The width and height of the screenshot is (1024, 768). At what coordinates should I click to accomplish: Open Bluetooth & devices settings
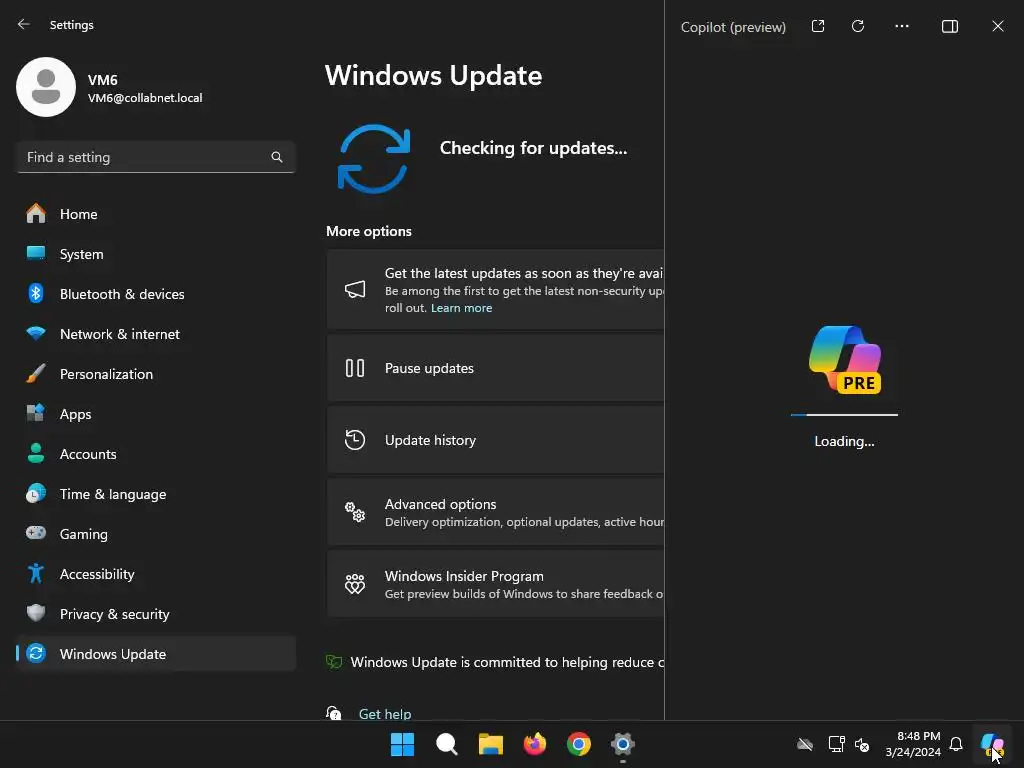[156, 294]
